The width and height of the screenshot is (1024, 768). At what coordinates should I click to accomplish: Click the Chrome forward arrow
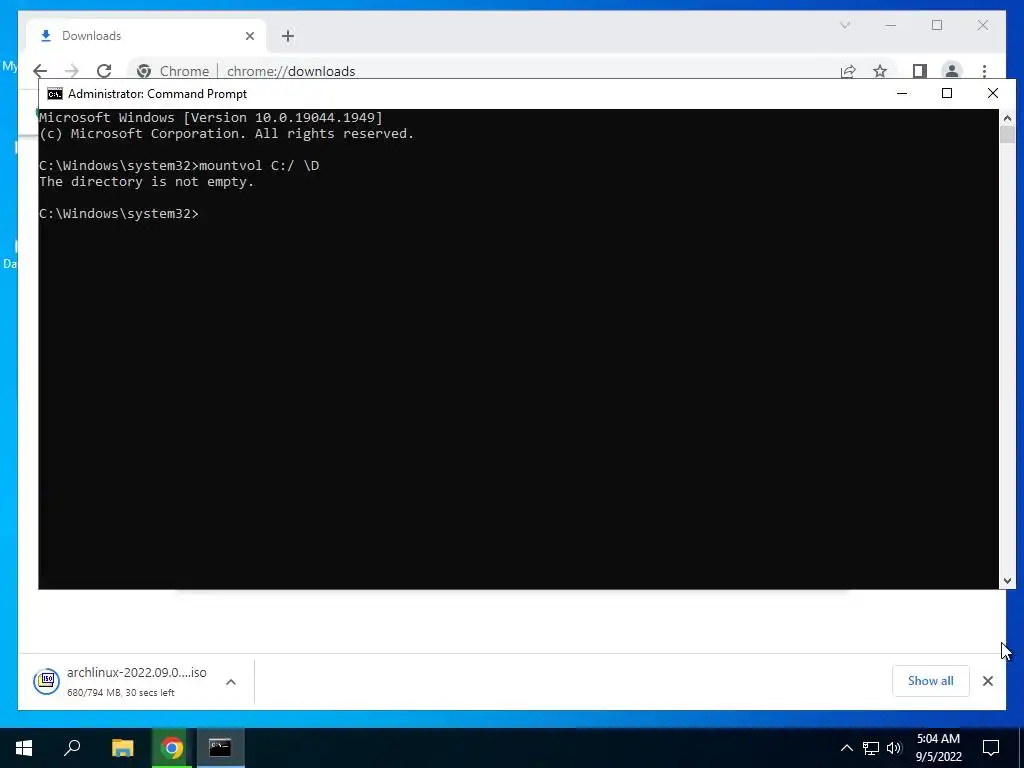click(x=72, y=71)
